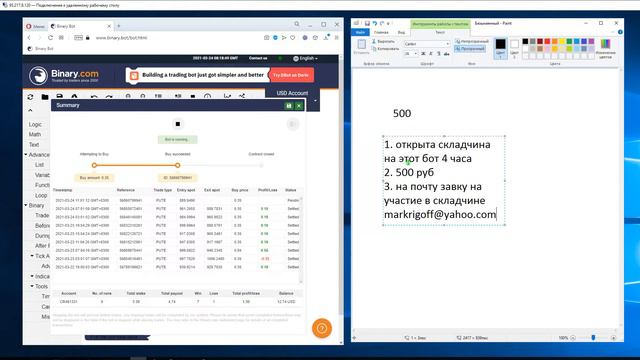Open the font size dropdown in Paint
This screenshot has height=360, width=640.
[x=416, y=53]
